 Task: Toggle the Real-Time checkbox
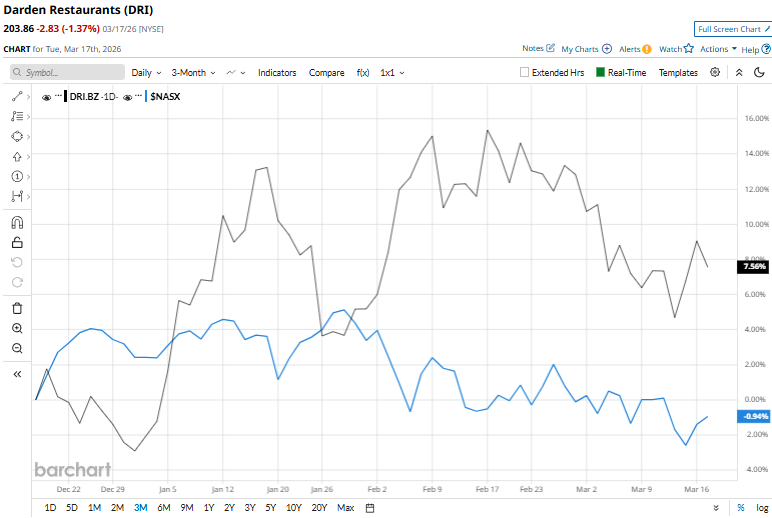pyautogui.click(x=601, y=73)
